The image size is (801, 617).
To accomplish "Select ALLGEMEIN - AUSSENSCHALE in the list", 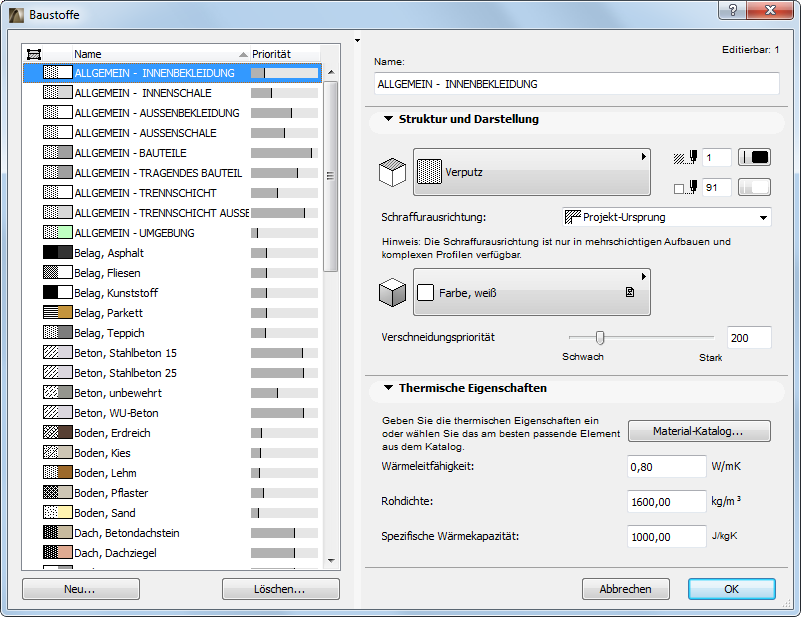I will pyautogui.click(x=172, y=133).
